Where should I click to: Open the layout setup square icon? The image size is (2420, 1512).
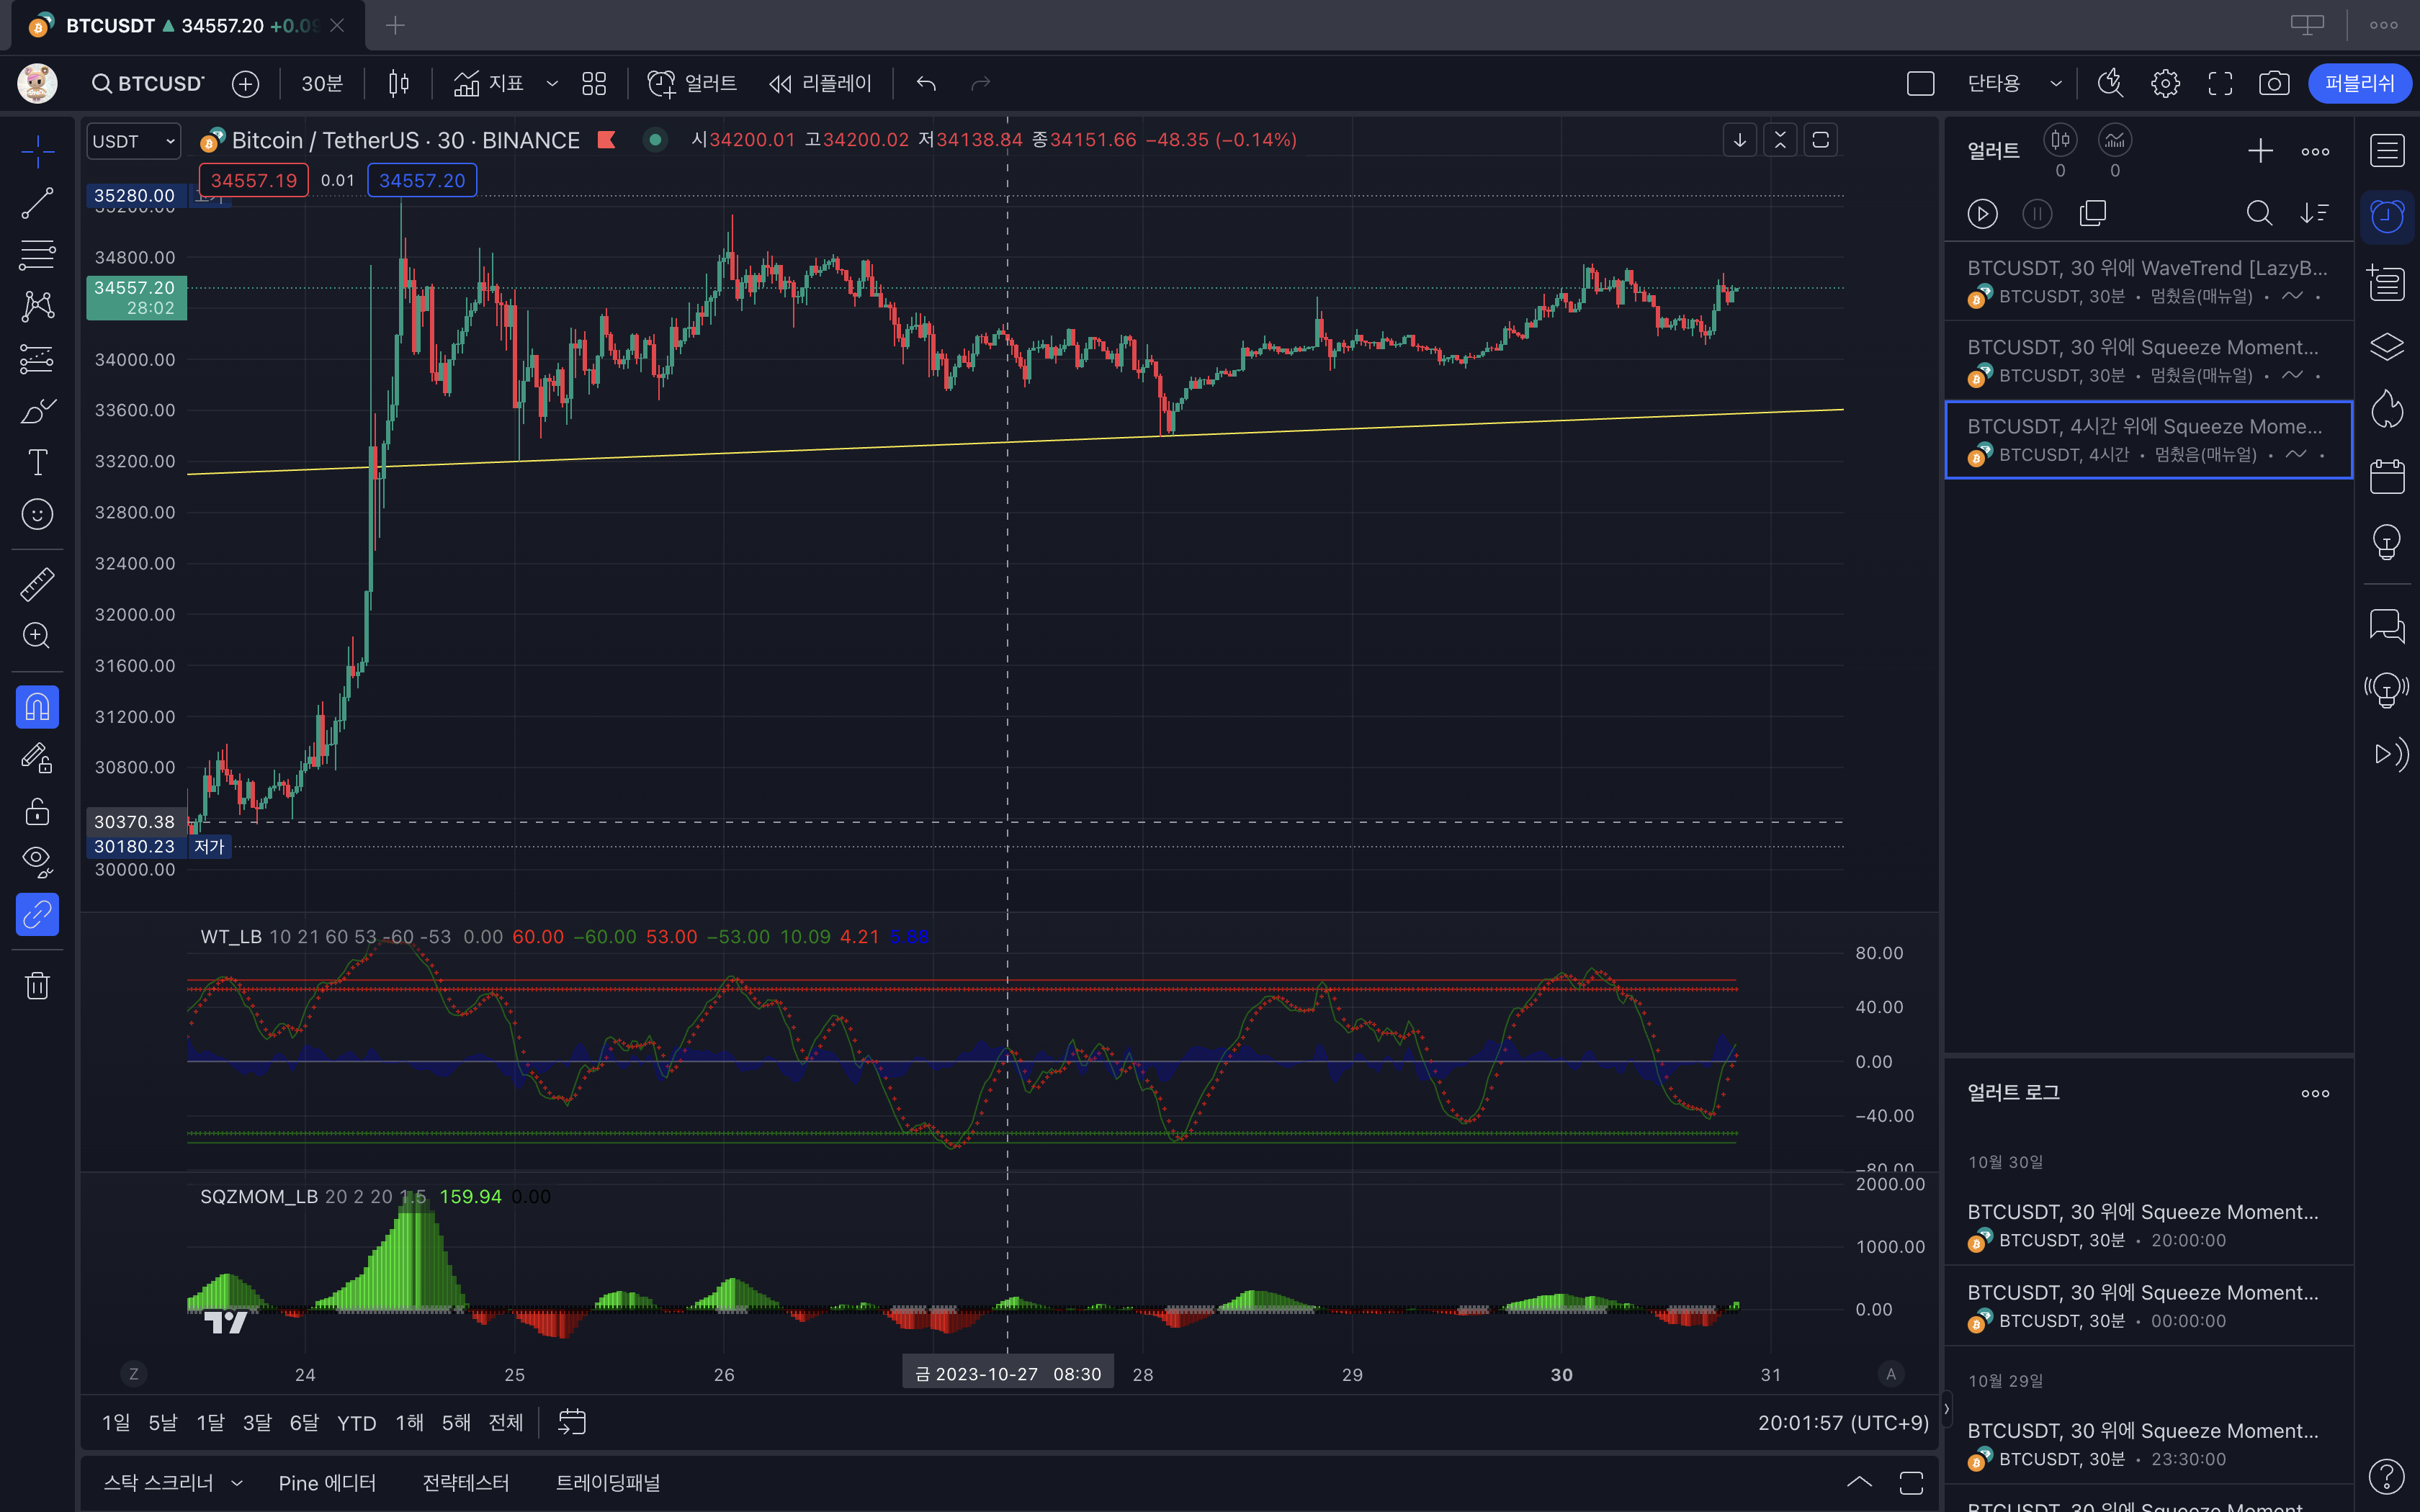(1921, 83)
